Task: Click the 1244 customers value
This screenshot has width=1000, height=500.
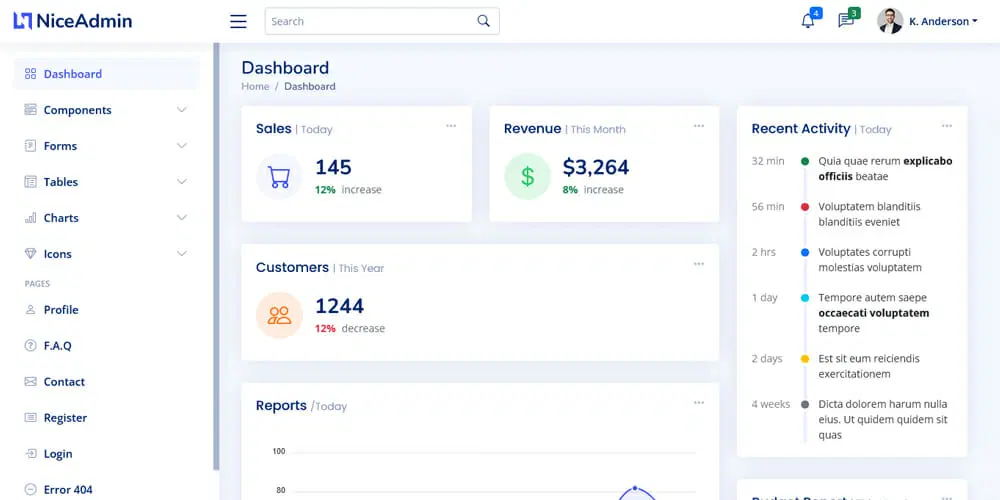Action: pos(339,306)
